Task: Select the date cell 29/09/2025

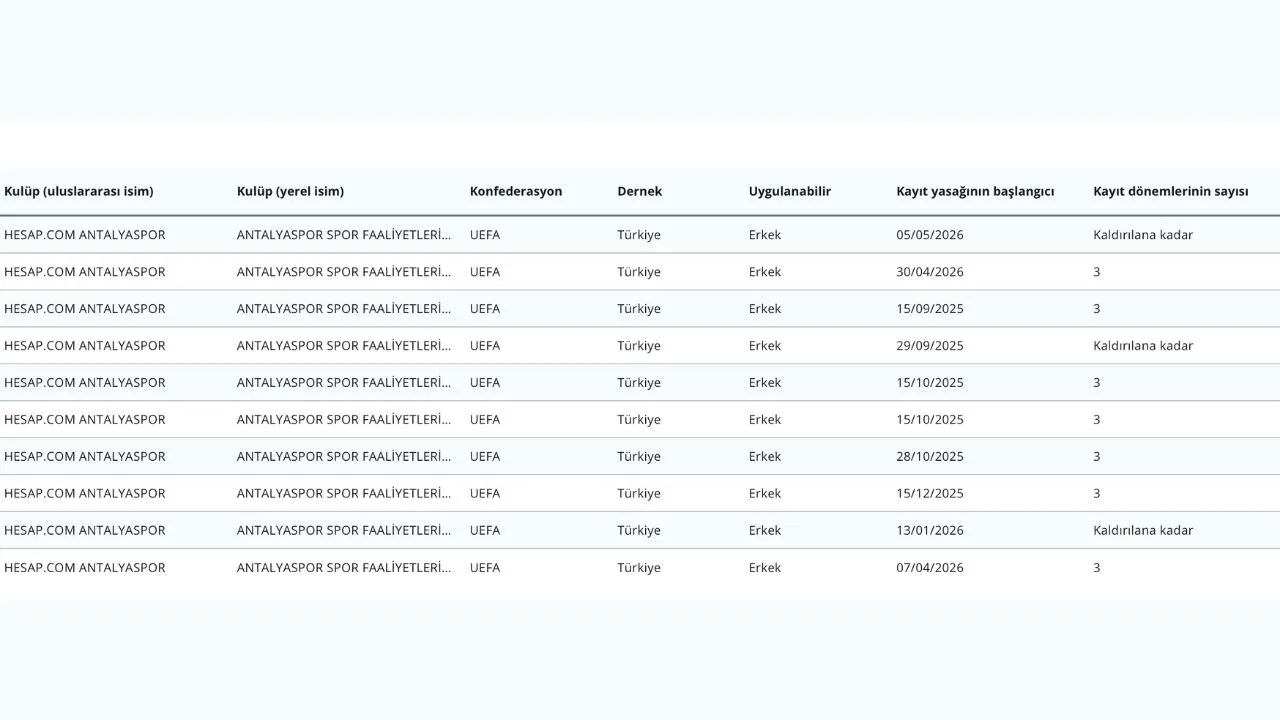Action: (930, 346)
